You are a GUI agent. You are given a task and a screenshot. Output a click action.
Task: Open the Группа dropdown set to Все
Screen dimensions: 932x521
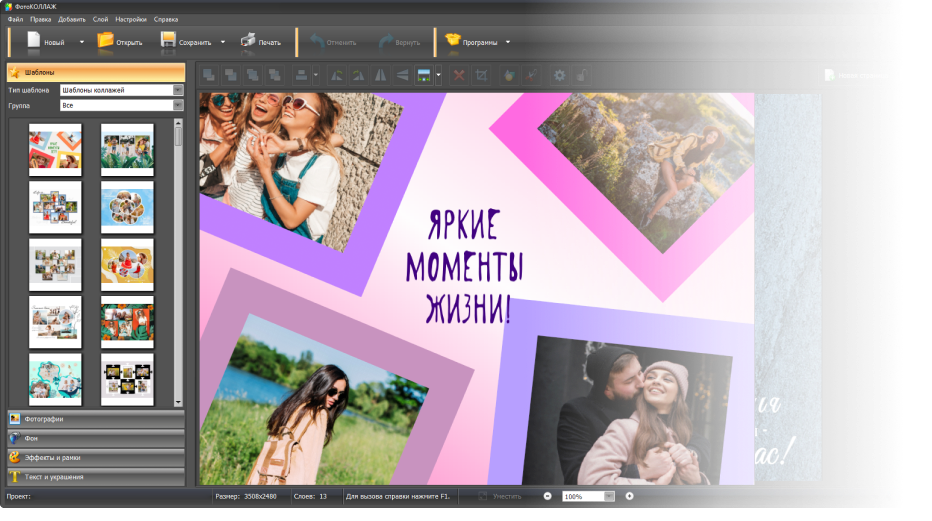tap(178, 105)
